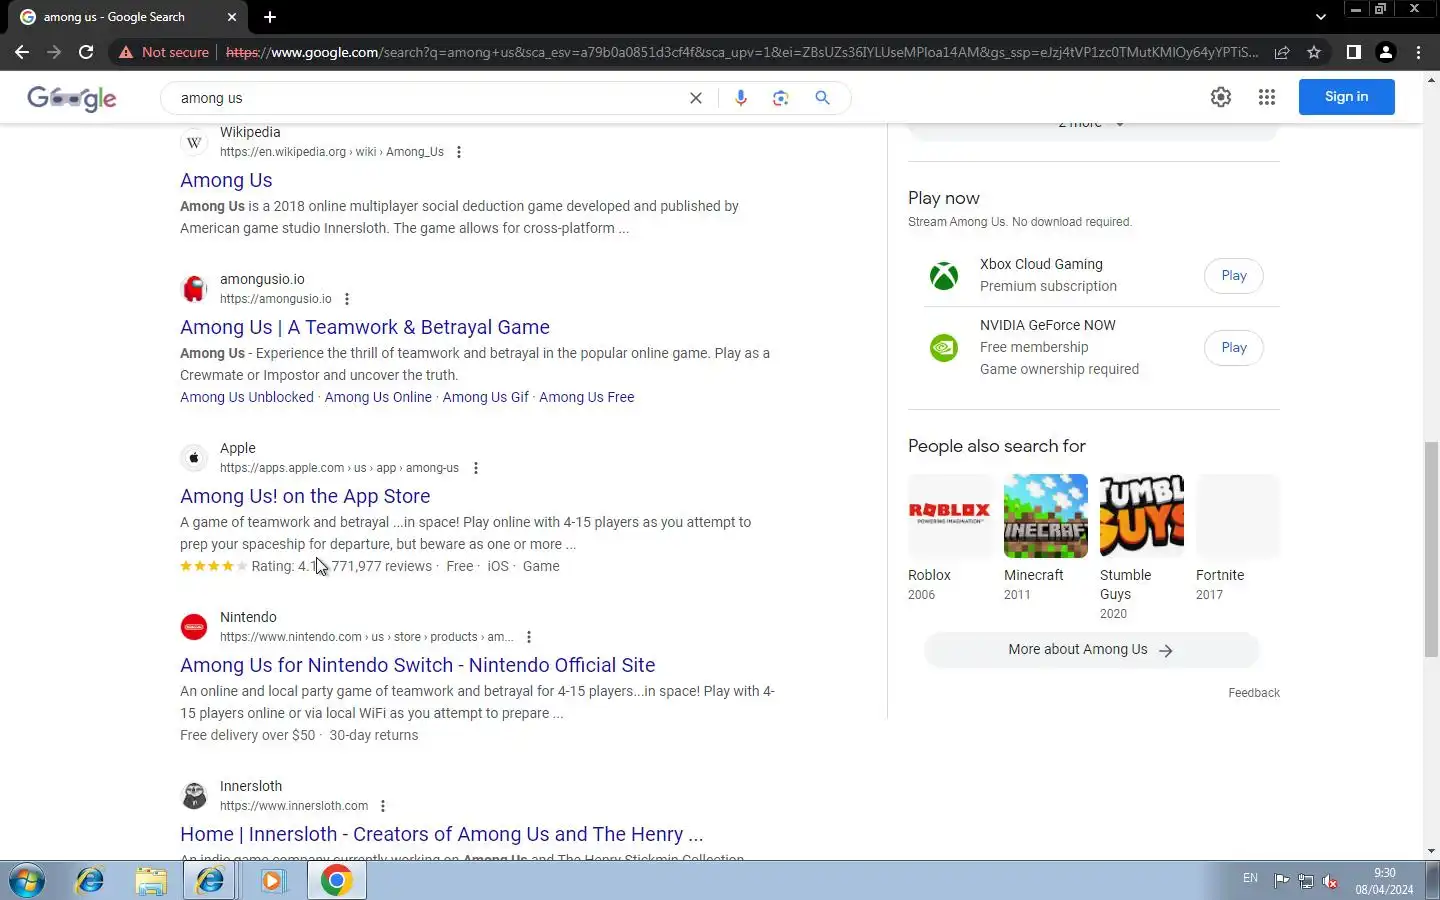Open Among Us Free sitelink
Viewport: 1440px width, 900px height.
click(x=587, y=397)
